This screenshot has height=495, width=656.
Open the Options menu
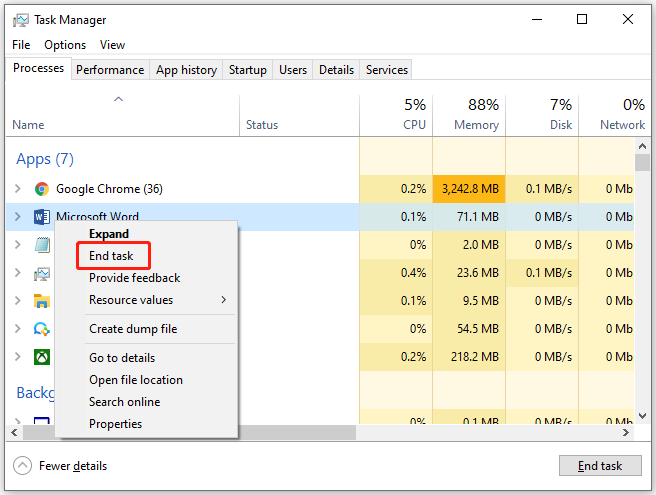click(65, 45)
